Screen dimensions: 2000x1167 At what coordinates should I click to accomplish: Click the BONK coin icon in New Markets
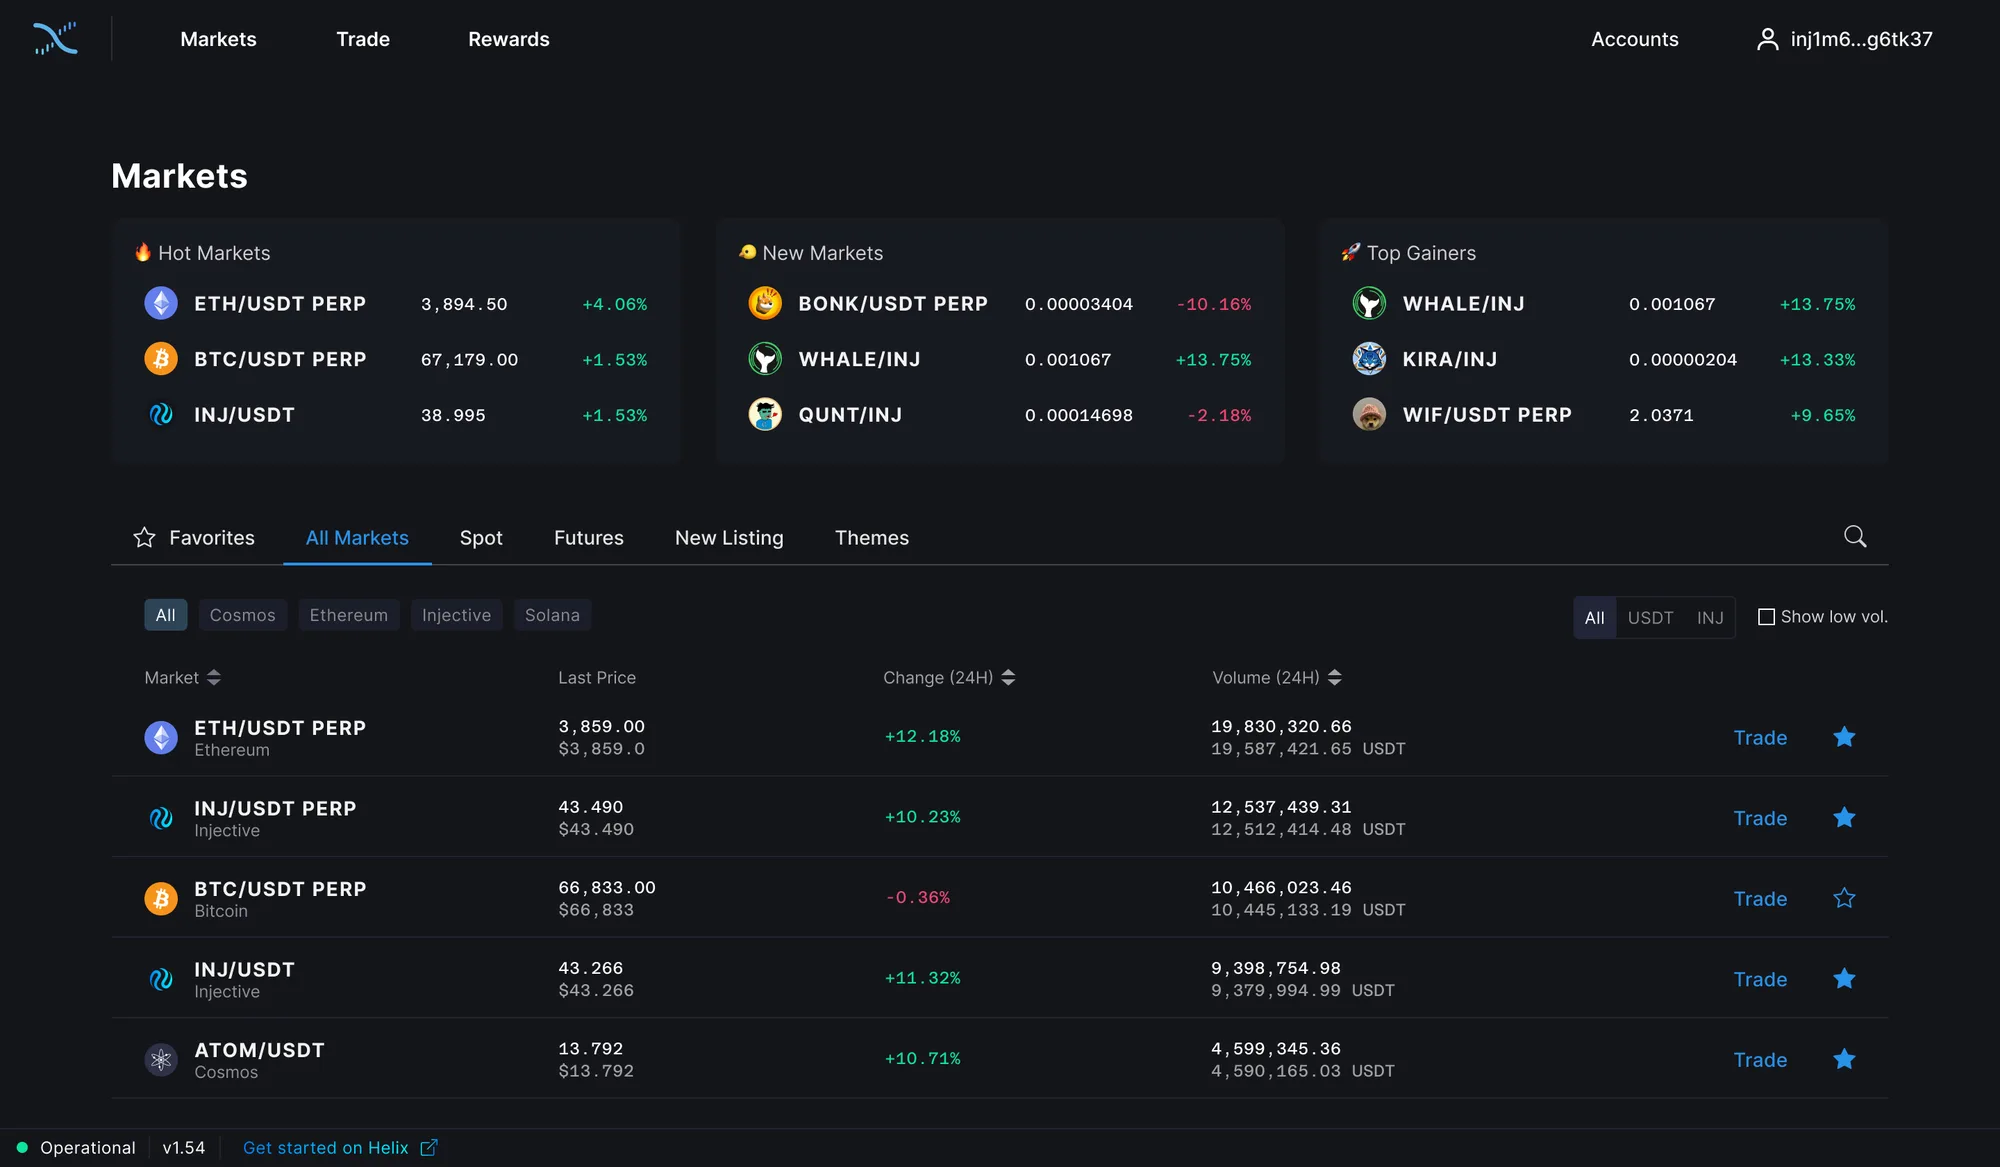765,303
